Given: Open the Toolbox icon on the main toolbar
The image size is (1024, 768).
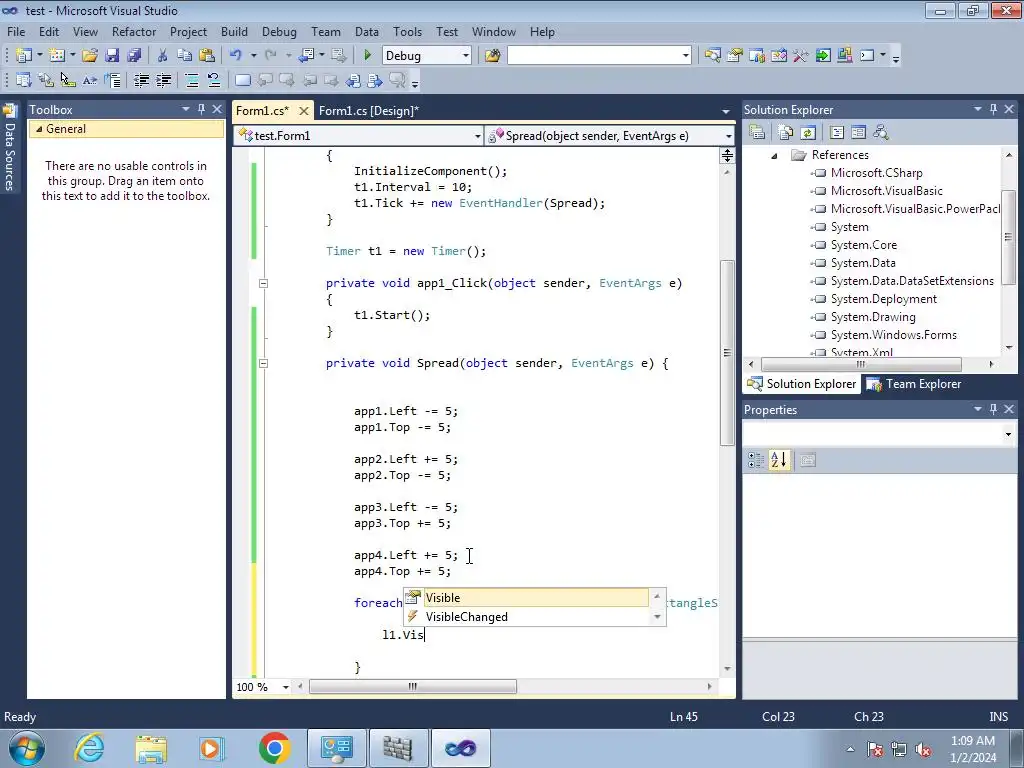Looking at the screenshot, I should pos(801,56).
